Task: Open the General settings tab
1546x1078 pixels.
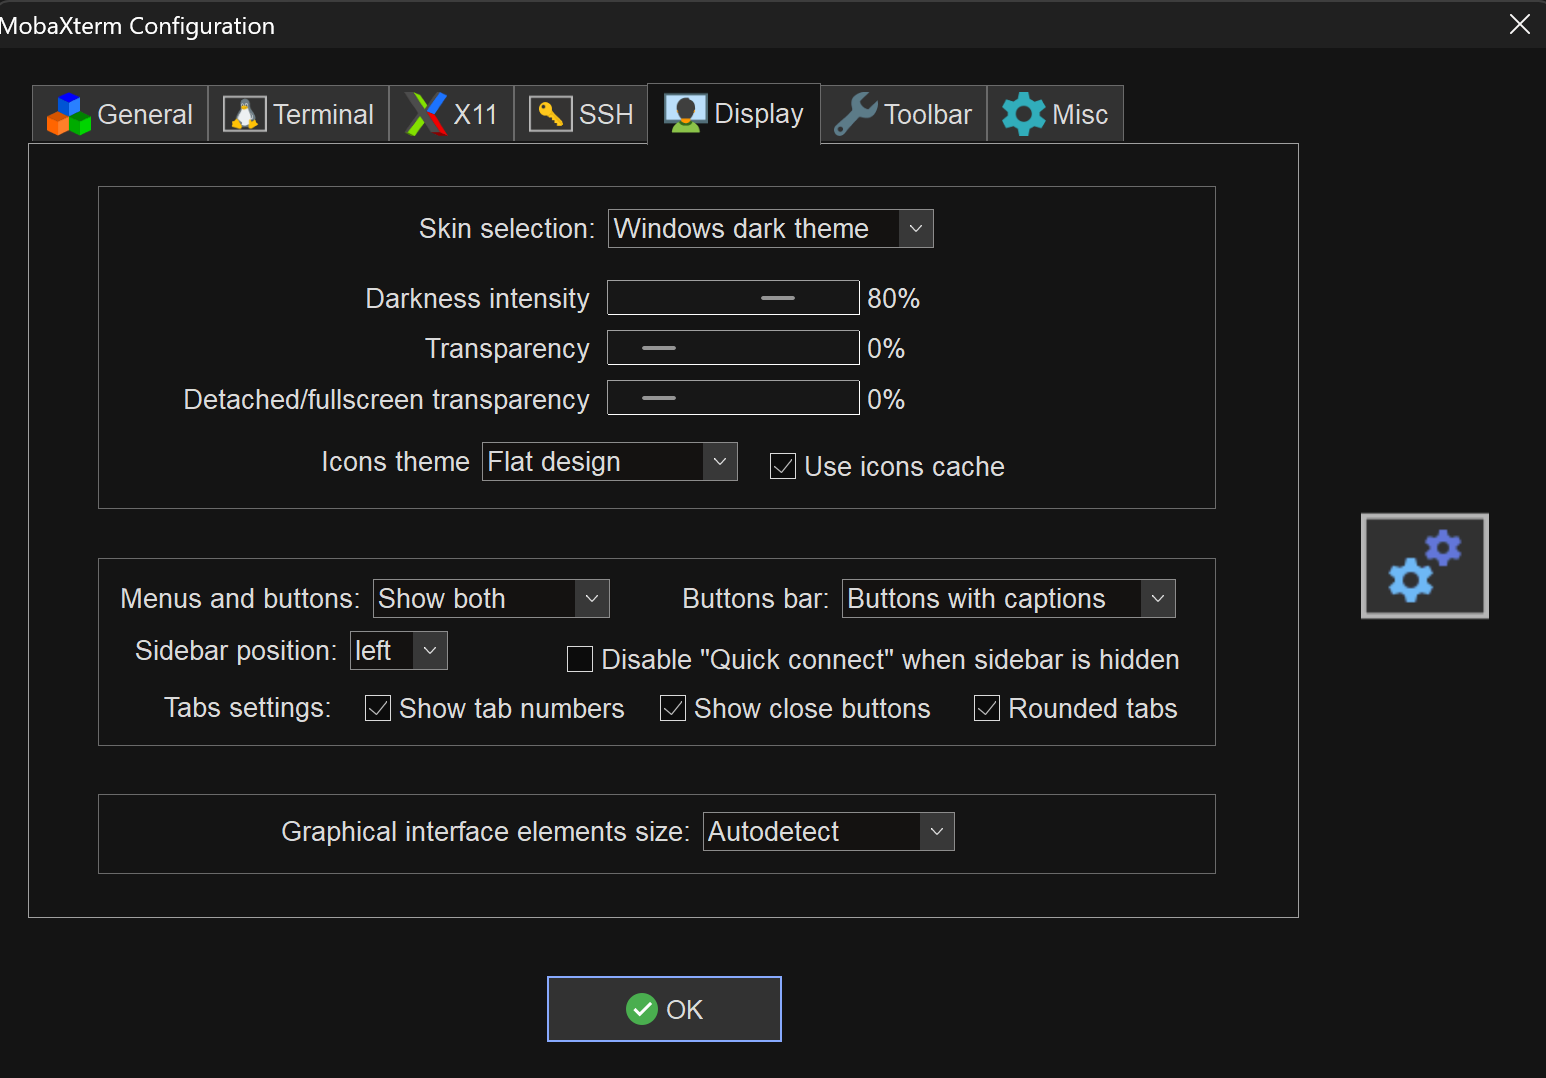Action: [x=120, y=114]
